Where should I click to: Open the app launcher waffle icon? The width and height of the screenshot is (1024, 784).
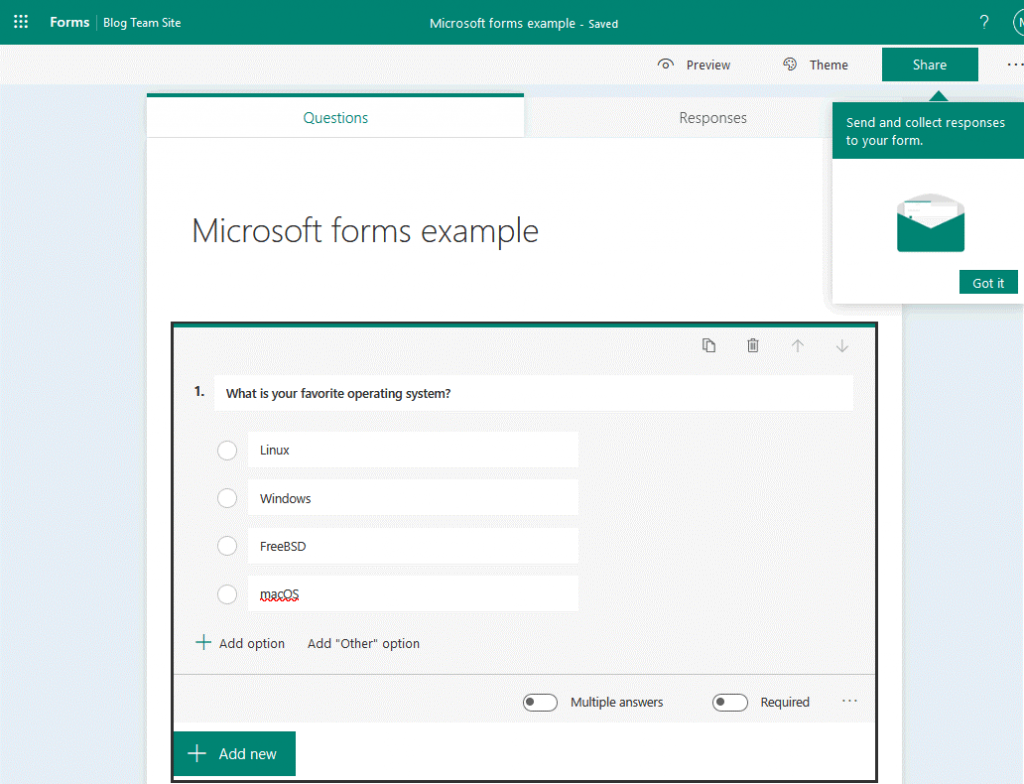(x=21, y=22)
